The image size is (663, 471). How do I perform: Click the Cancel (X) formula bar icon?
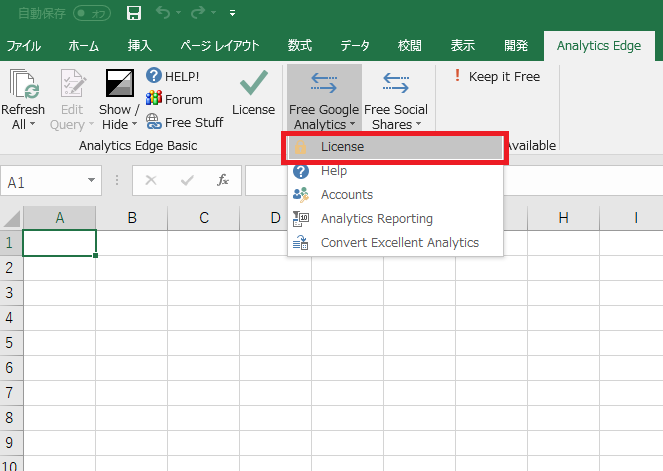coord(151,181)
